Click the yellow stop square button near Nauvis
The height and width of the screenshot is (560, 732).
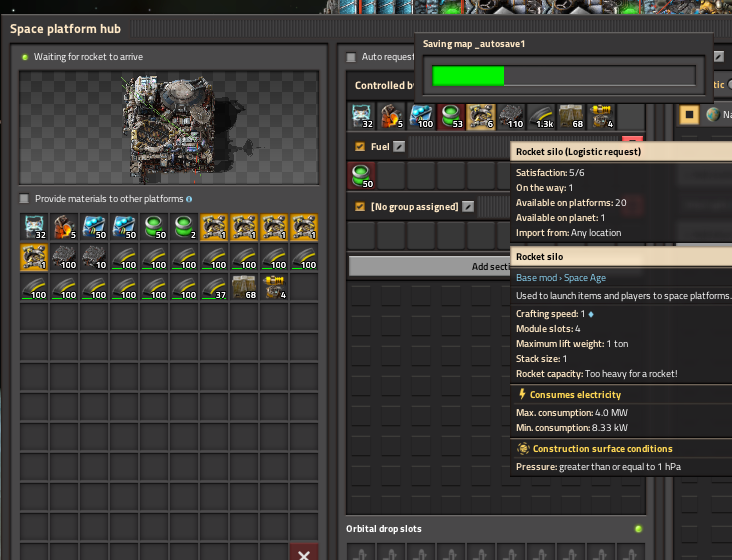click(689, 114)
